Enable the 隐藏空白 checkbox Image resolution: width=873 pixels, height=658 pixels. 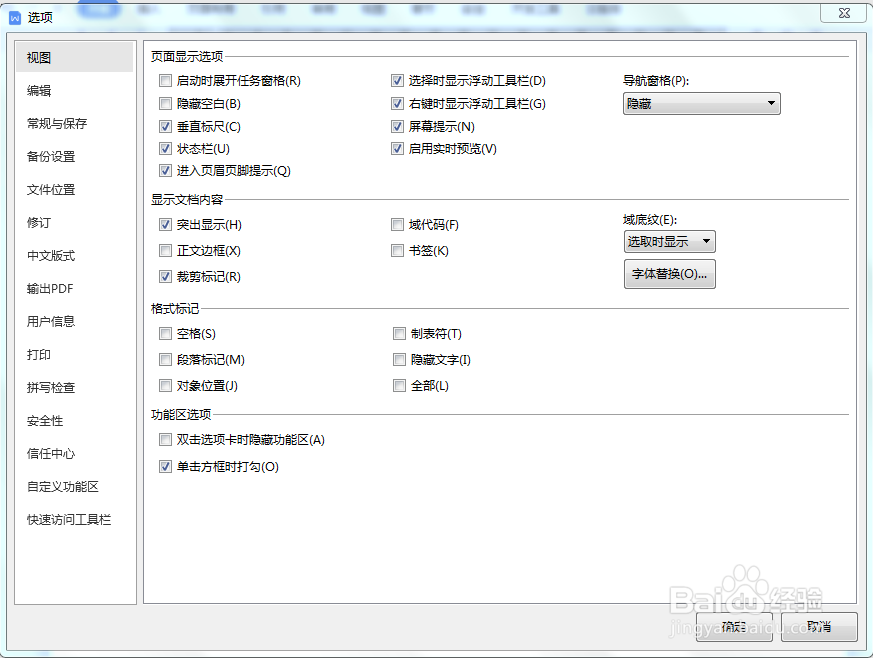[x=166, y=103]
